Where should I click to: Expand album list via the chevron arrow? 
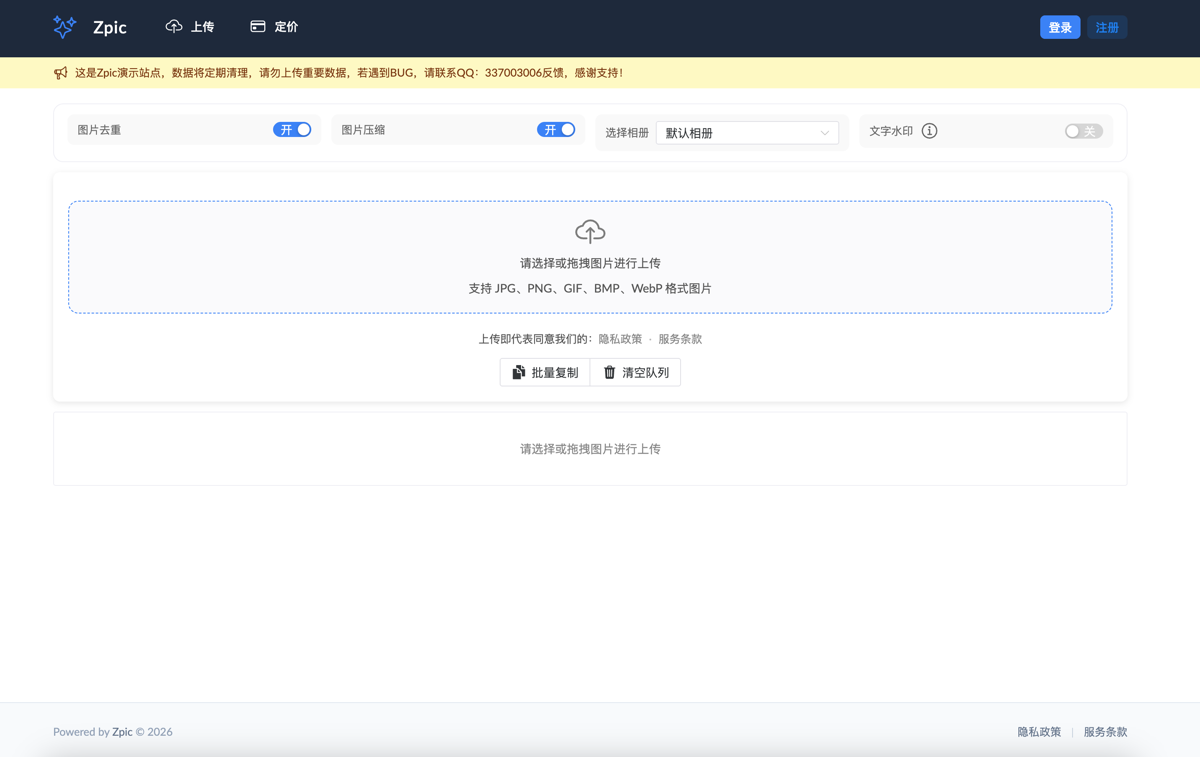tap(825, 133)
